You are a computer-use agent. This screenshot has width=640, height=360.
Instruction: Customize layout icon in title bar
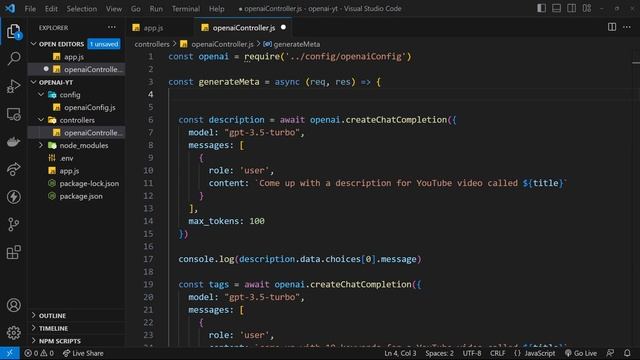pyautogui.click(x=587, y=8)
